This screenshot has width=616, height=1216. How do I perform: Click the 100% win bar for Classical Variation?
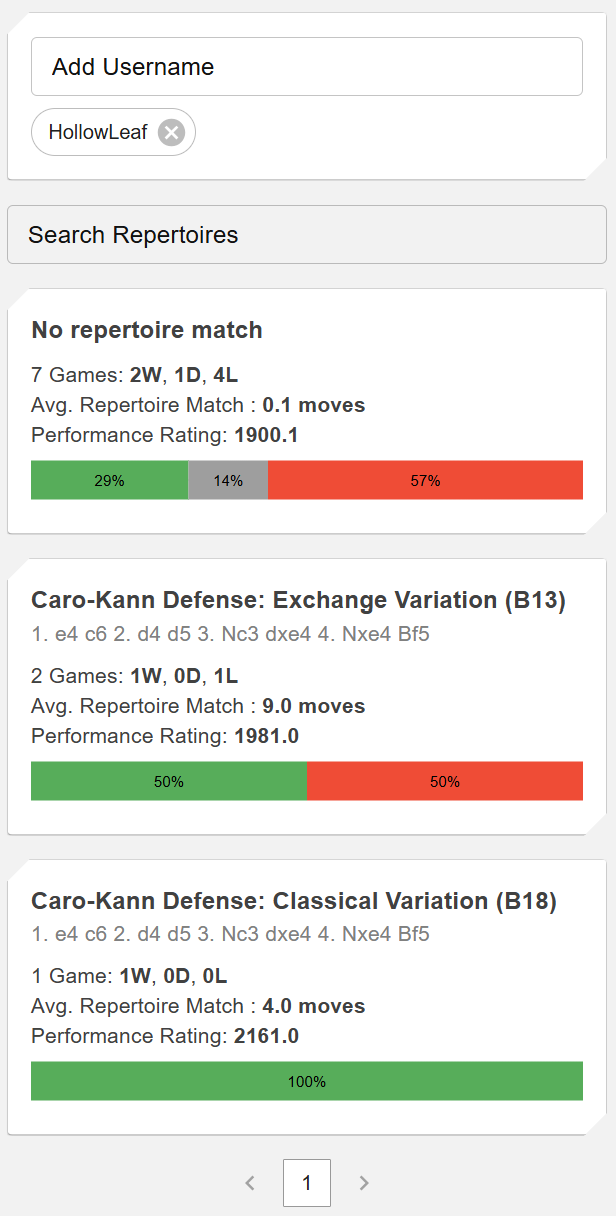click(x=307, y=1081)
